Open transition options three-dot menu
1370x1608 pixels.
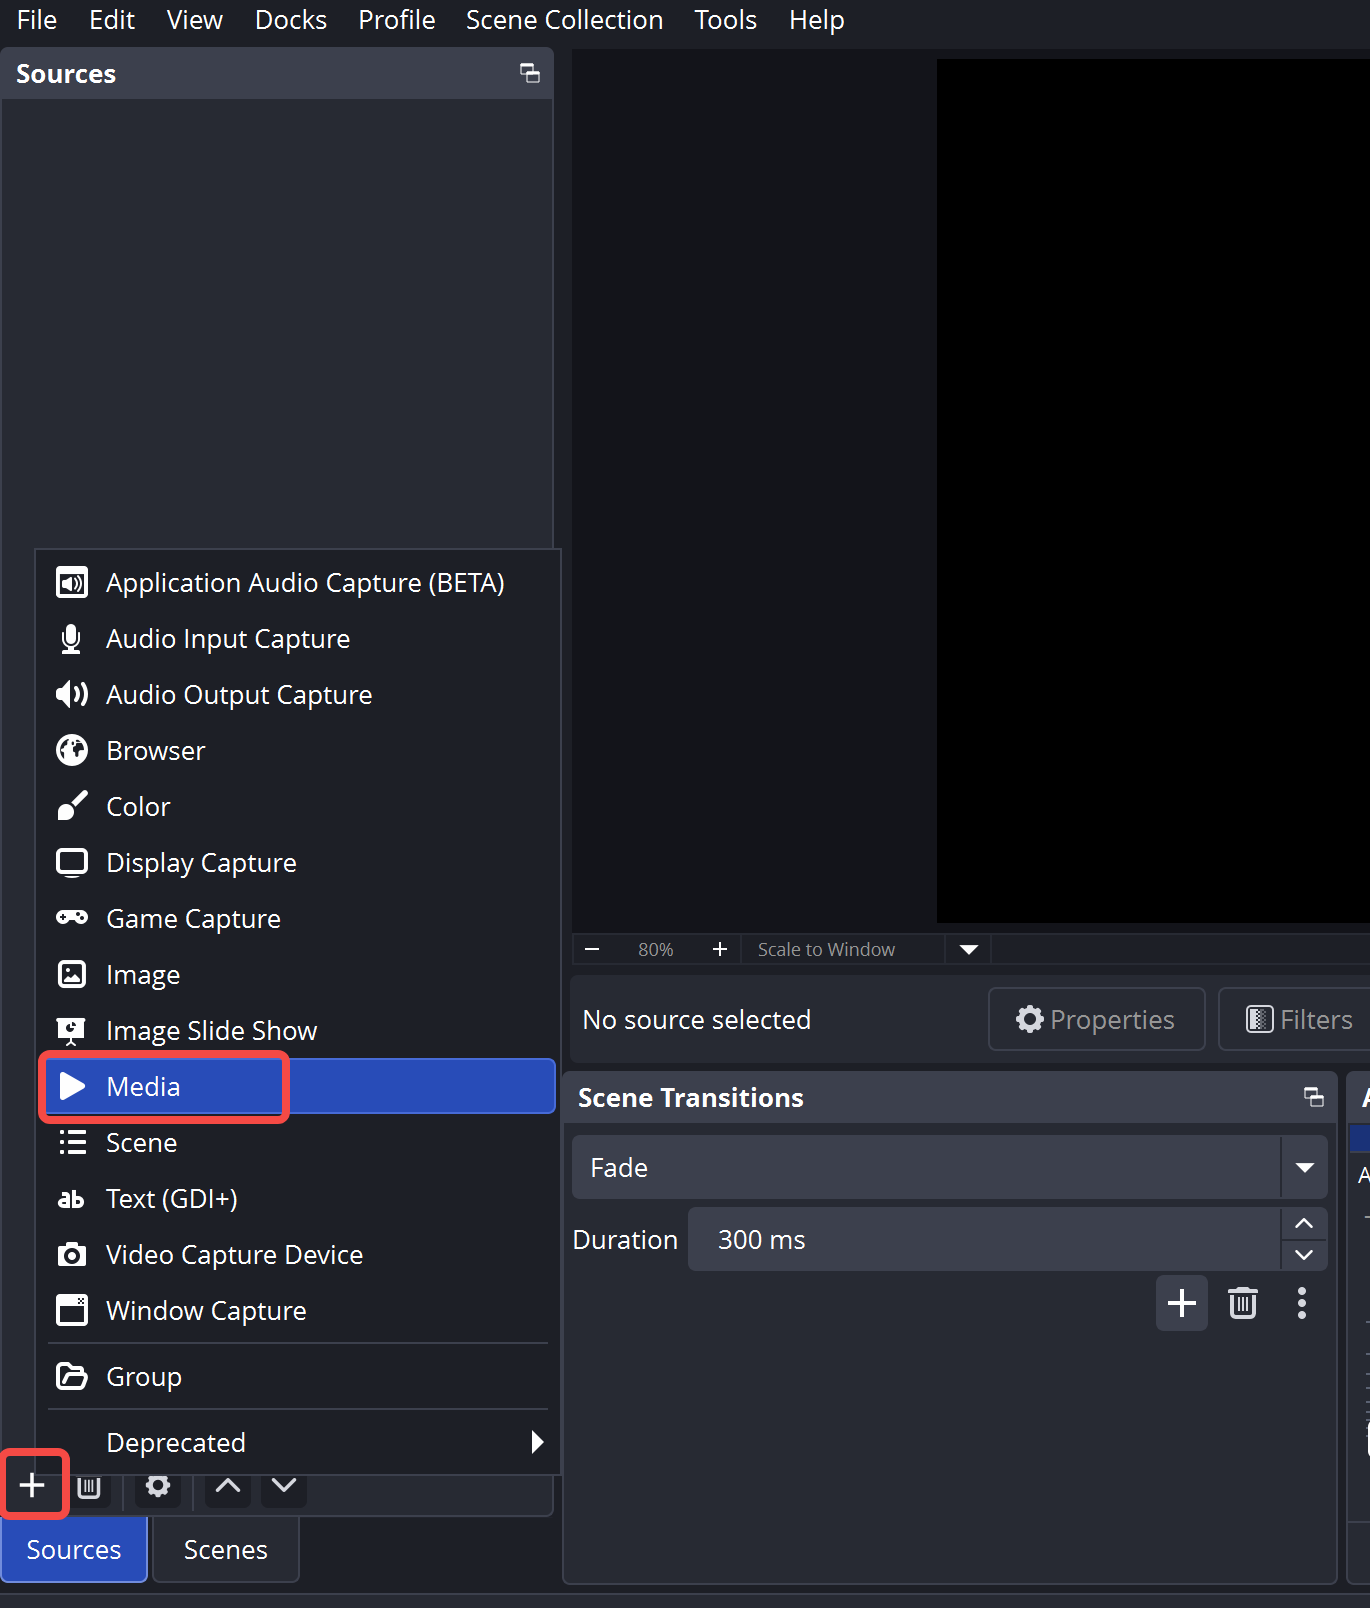[1302, 1303]
